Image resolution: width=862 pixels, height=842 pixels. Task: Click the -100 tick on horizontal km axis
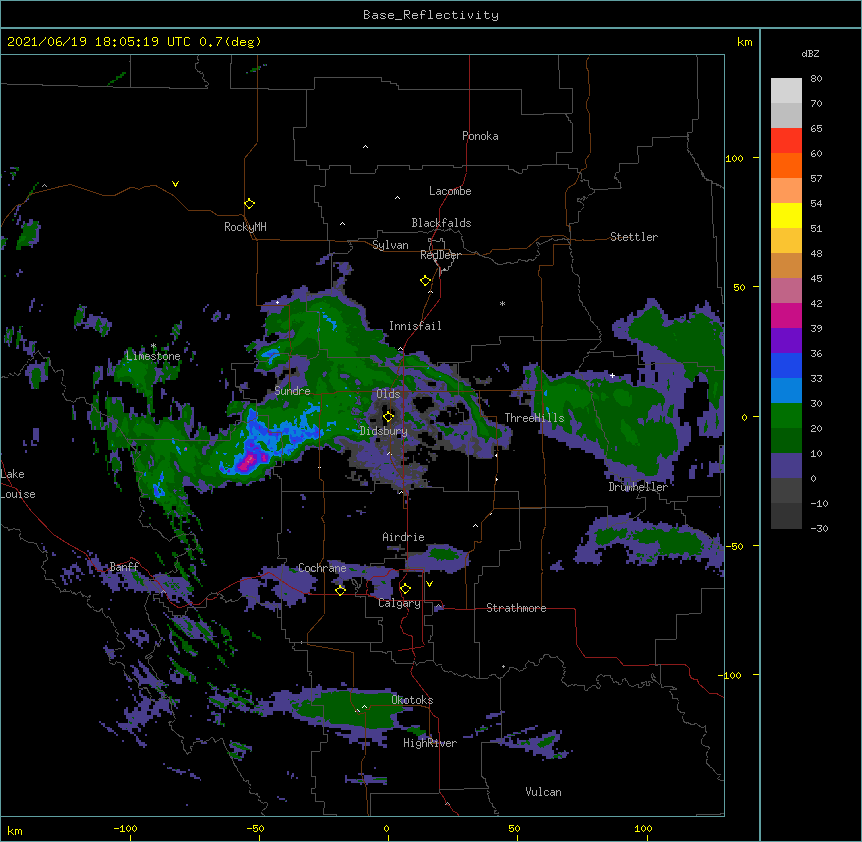point(125,829)
